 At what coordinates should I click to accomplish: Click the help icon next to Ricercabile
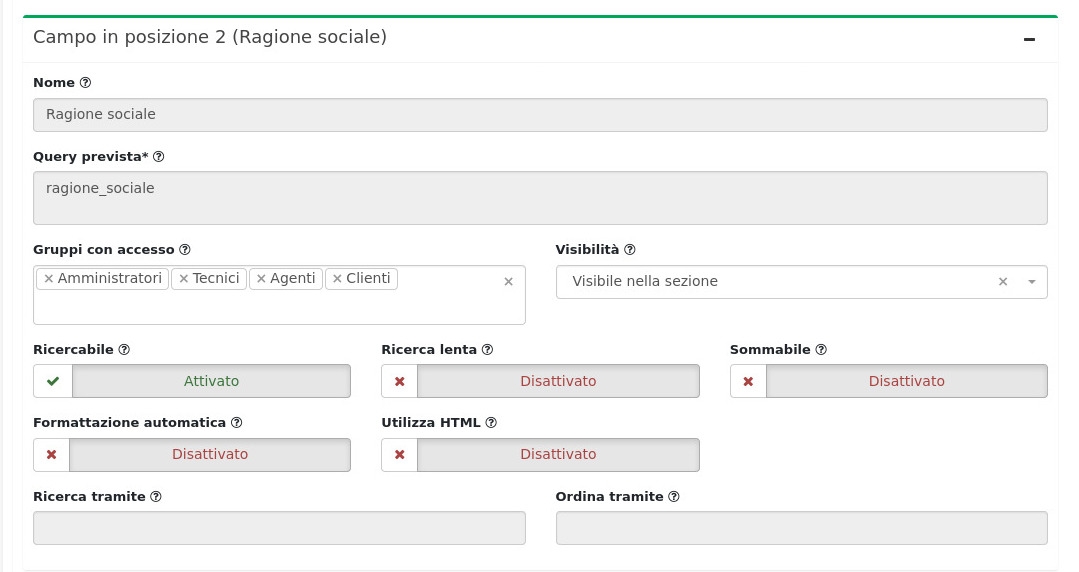point(124,350)
